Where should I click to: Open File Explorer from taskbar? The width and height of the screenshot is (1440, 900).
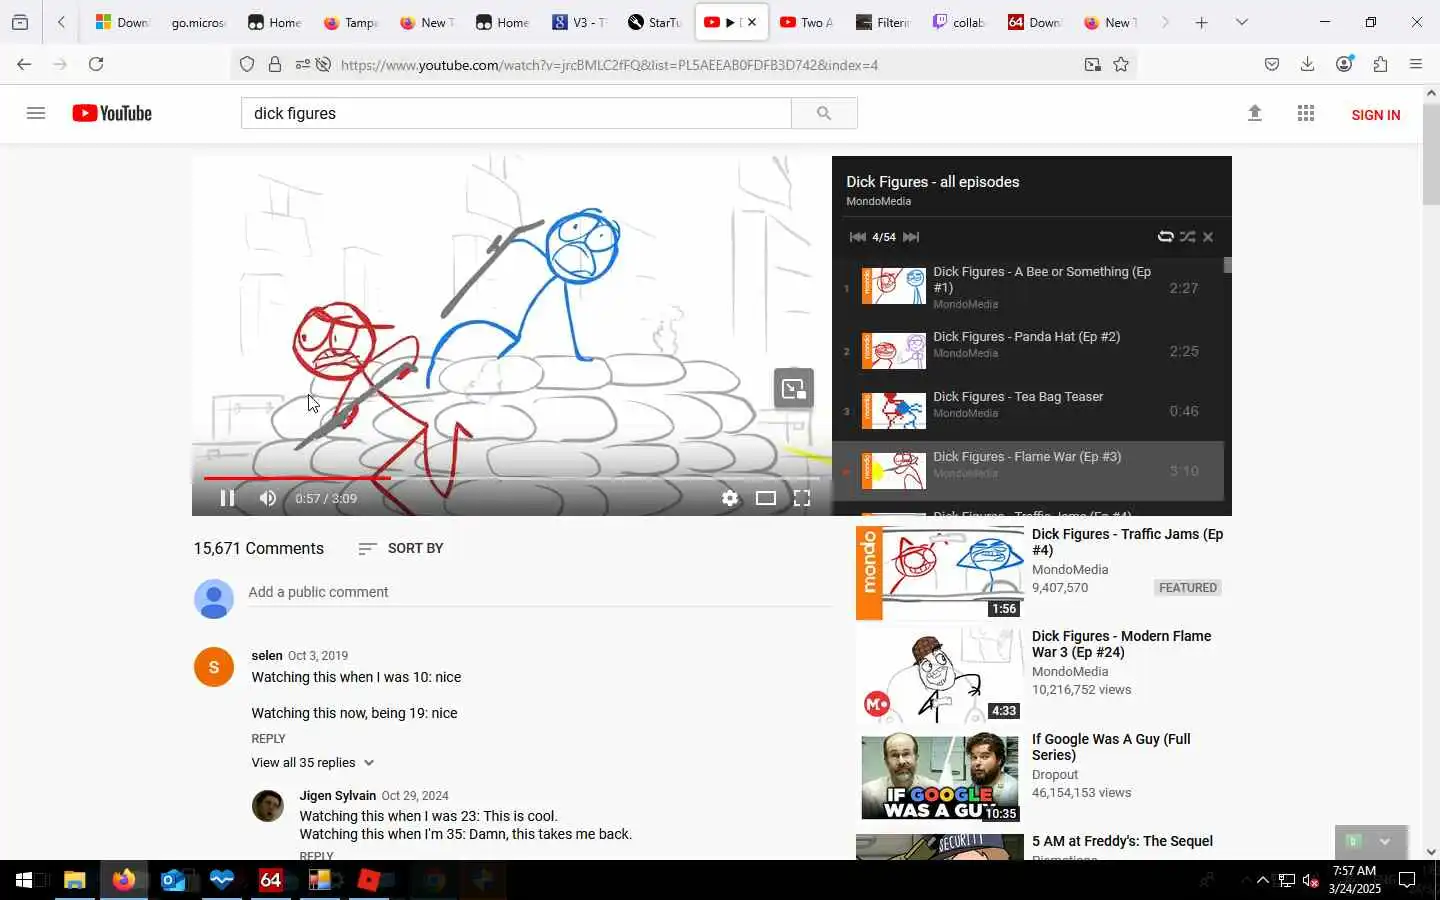pyautogui.click(x=75, y=880)
